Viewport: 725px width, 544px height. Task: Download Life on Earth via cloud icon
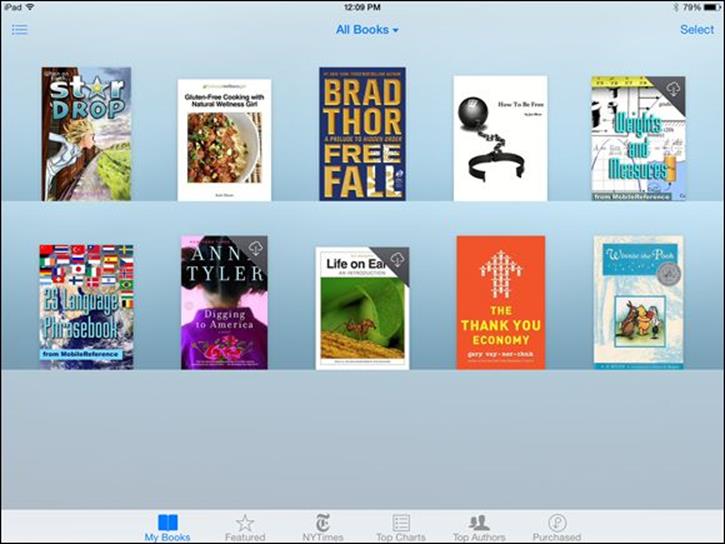pos(397,259)
